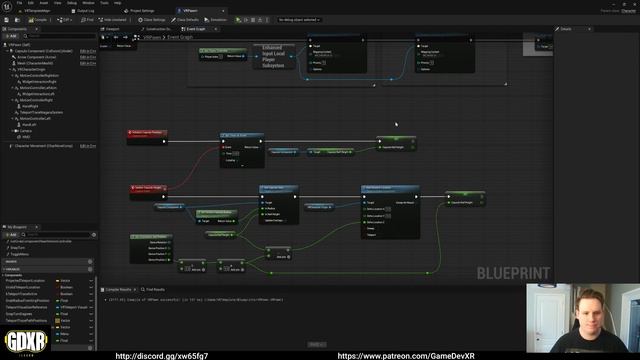Click the Compile button in the toolbar
Screen dimensions: 640x360
pos(38,20)
